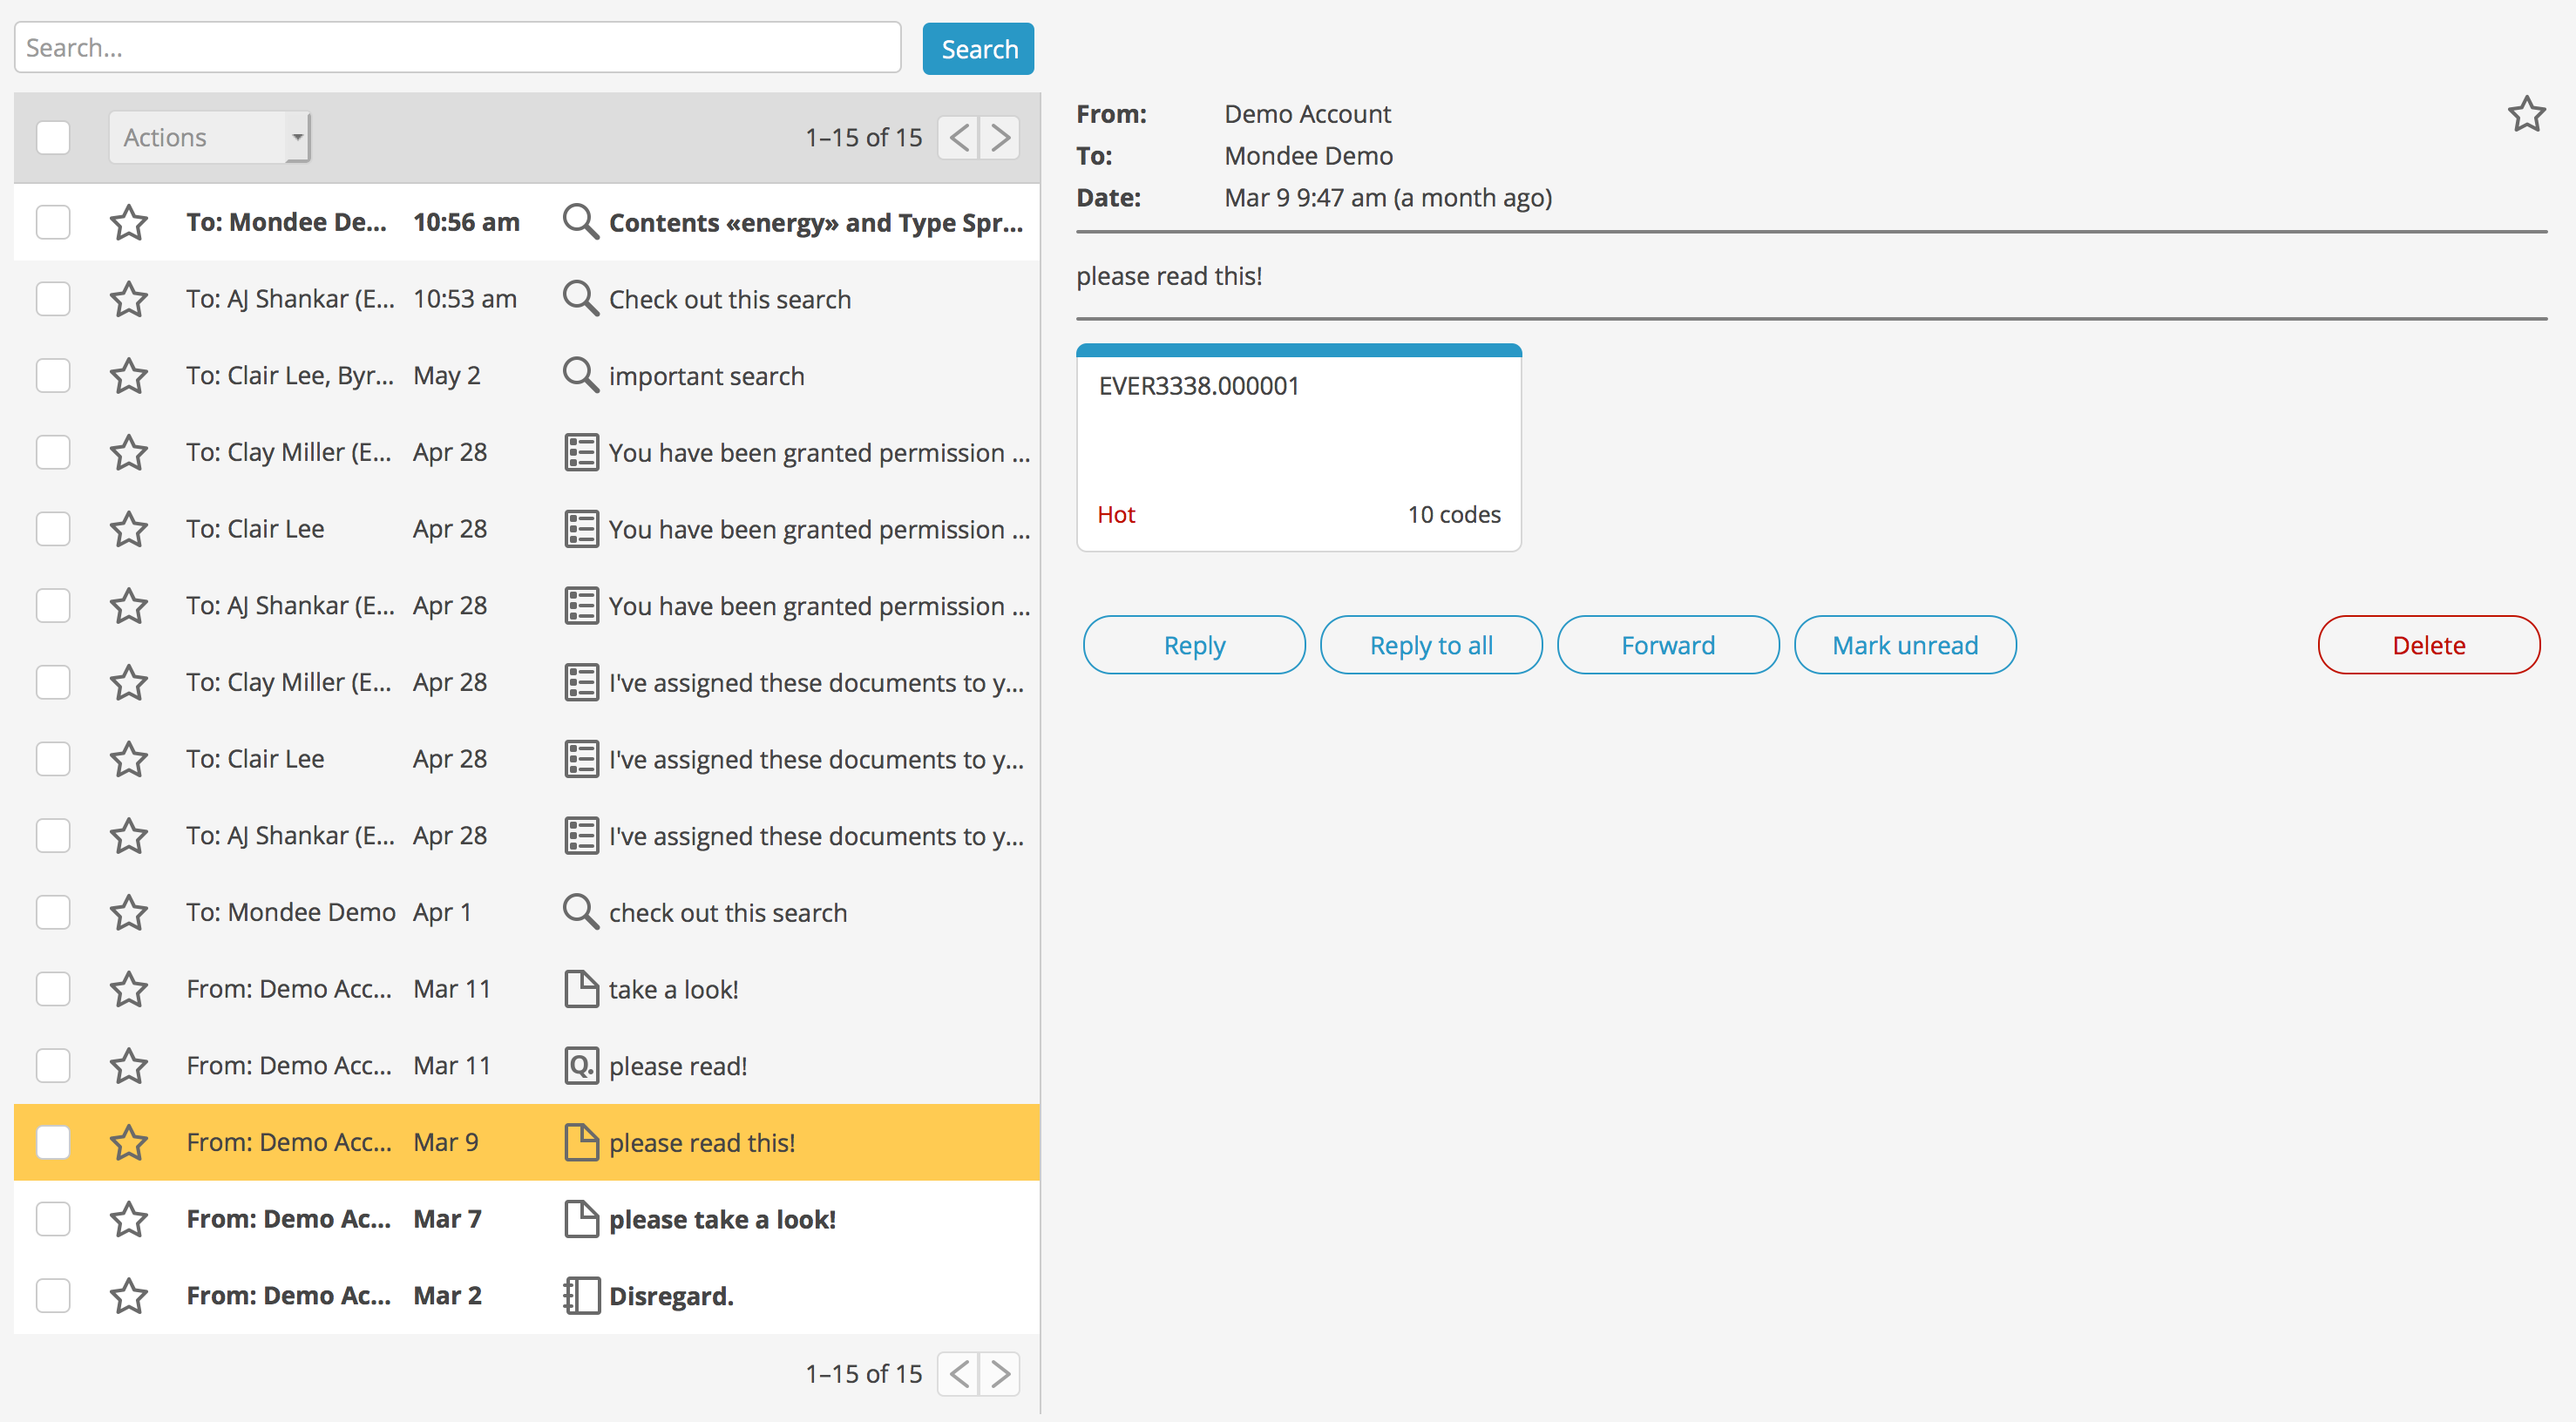Select the 10:56 am message checkbox

(x=53, y=222)
